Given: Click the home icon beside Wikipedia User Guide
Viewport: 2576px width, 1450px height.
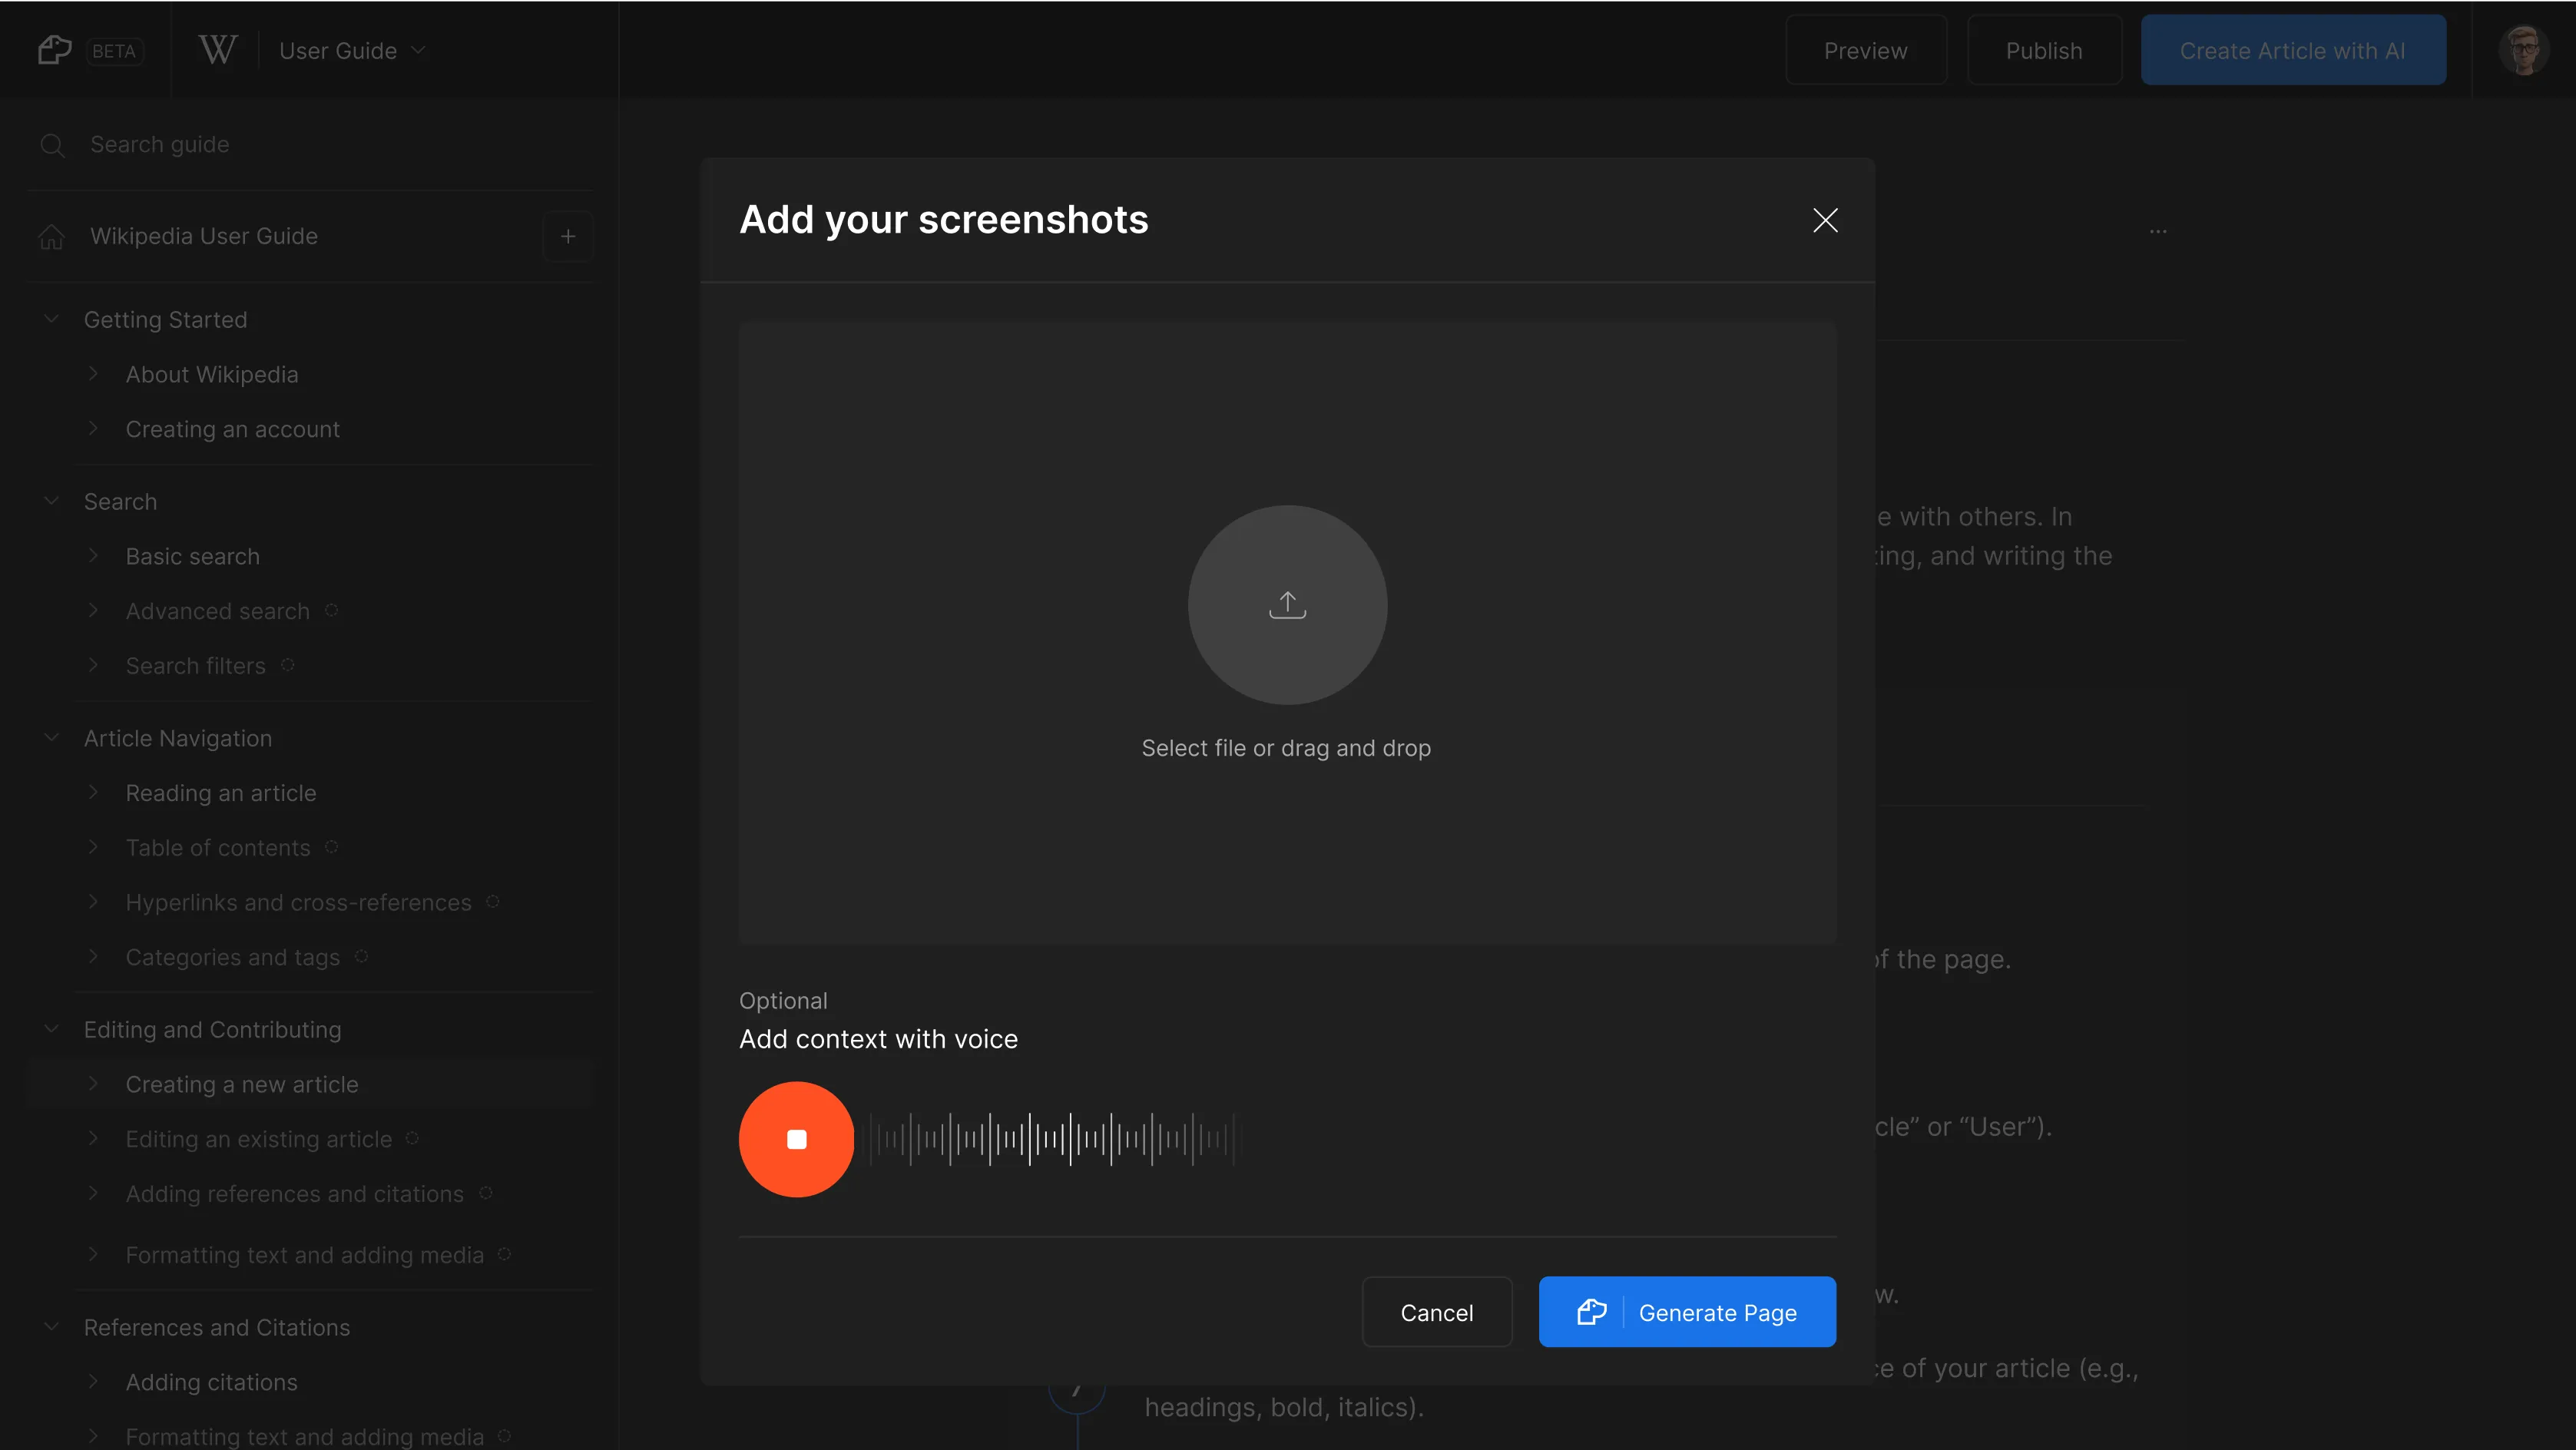Looking at the screenshot, I should coord(51,236).
